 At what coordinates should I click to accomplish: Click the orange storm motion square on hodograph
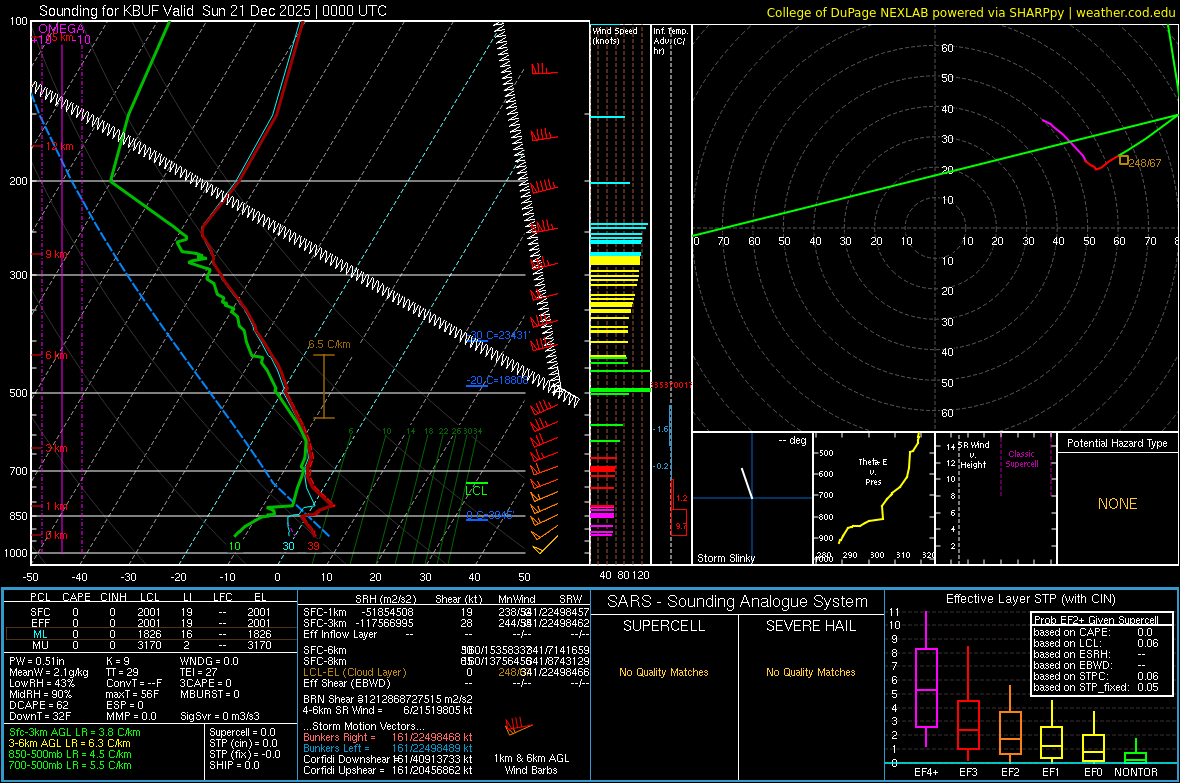click(1124, 160)
